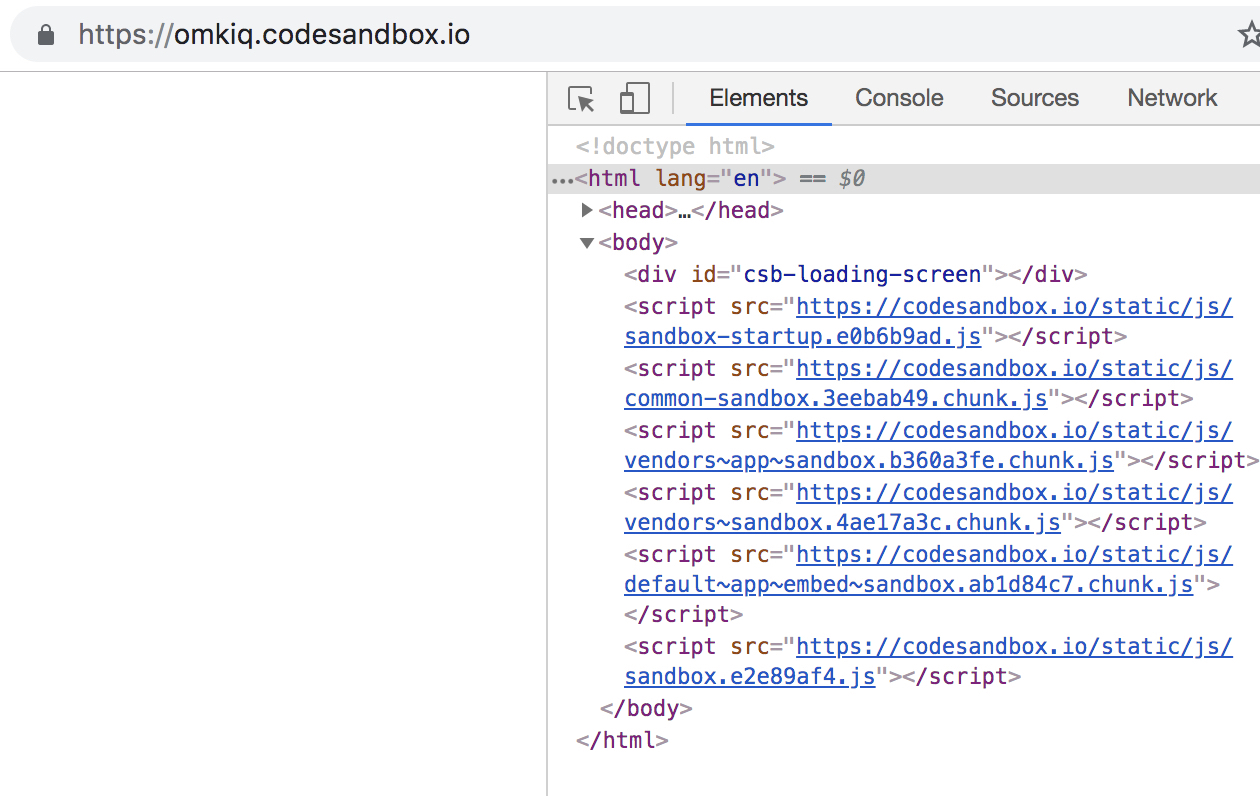
Task: Bookmark page with the star icon
Action: [x=1249, y=36]
